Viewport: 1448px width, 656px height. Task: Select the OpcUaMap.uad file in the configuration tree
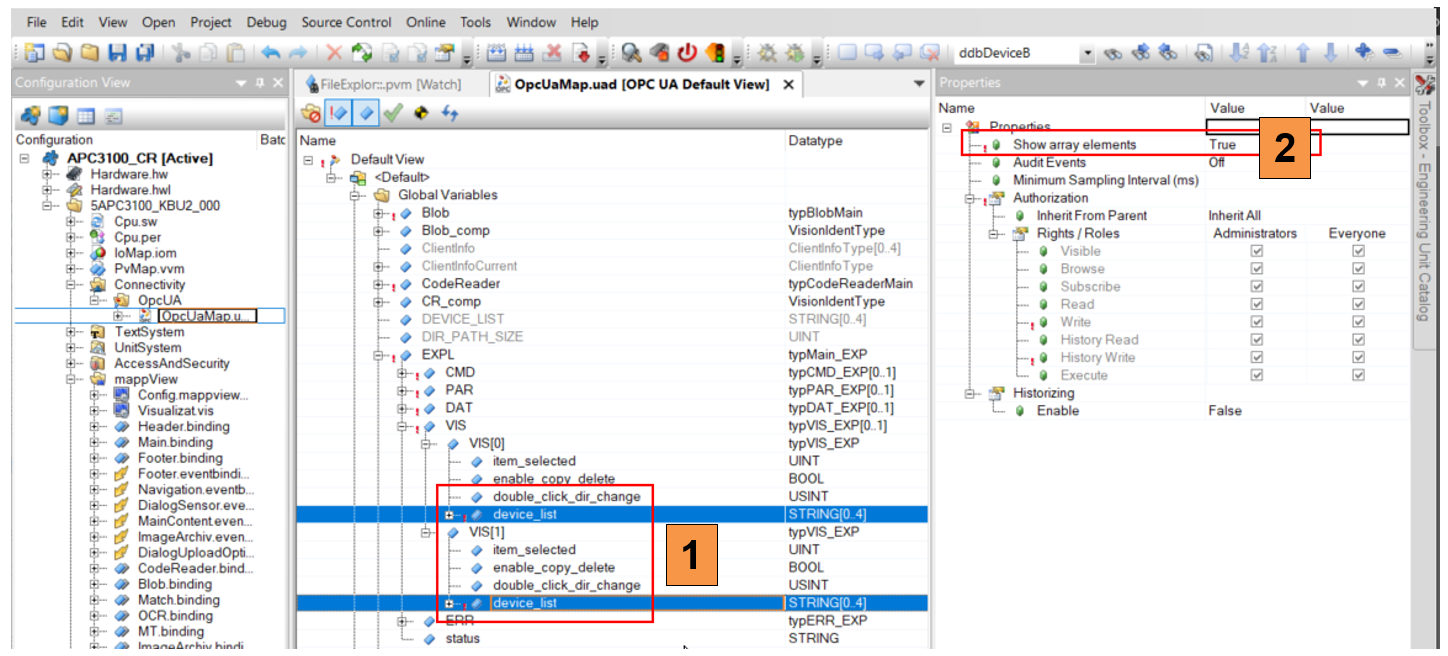pyautogui.click(x=206, y=316)
